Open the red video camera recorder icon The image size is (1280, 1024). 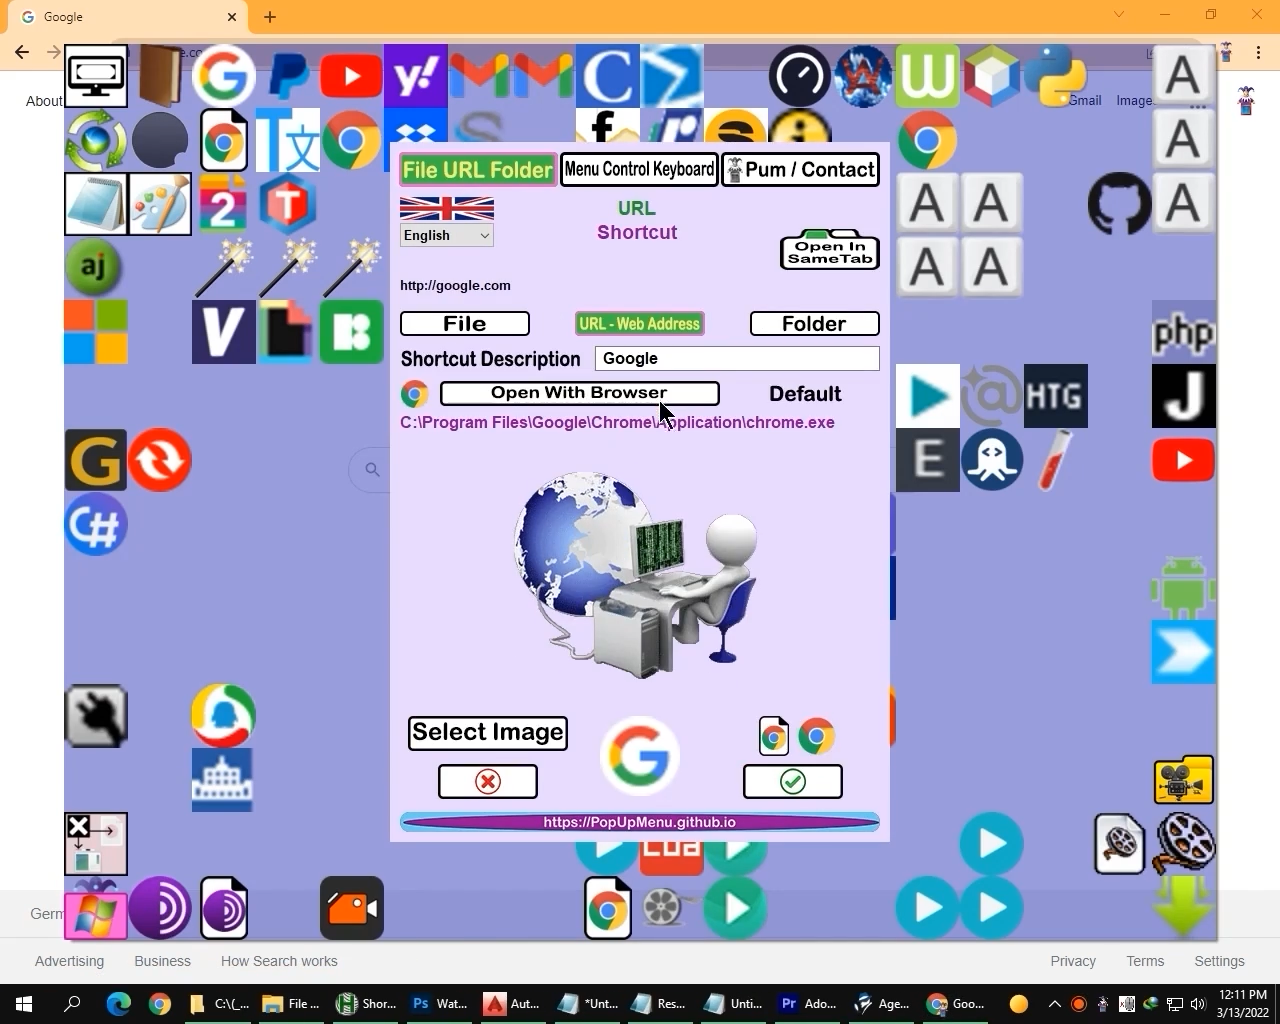point(352,908)
